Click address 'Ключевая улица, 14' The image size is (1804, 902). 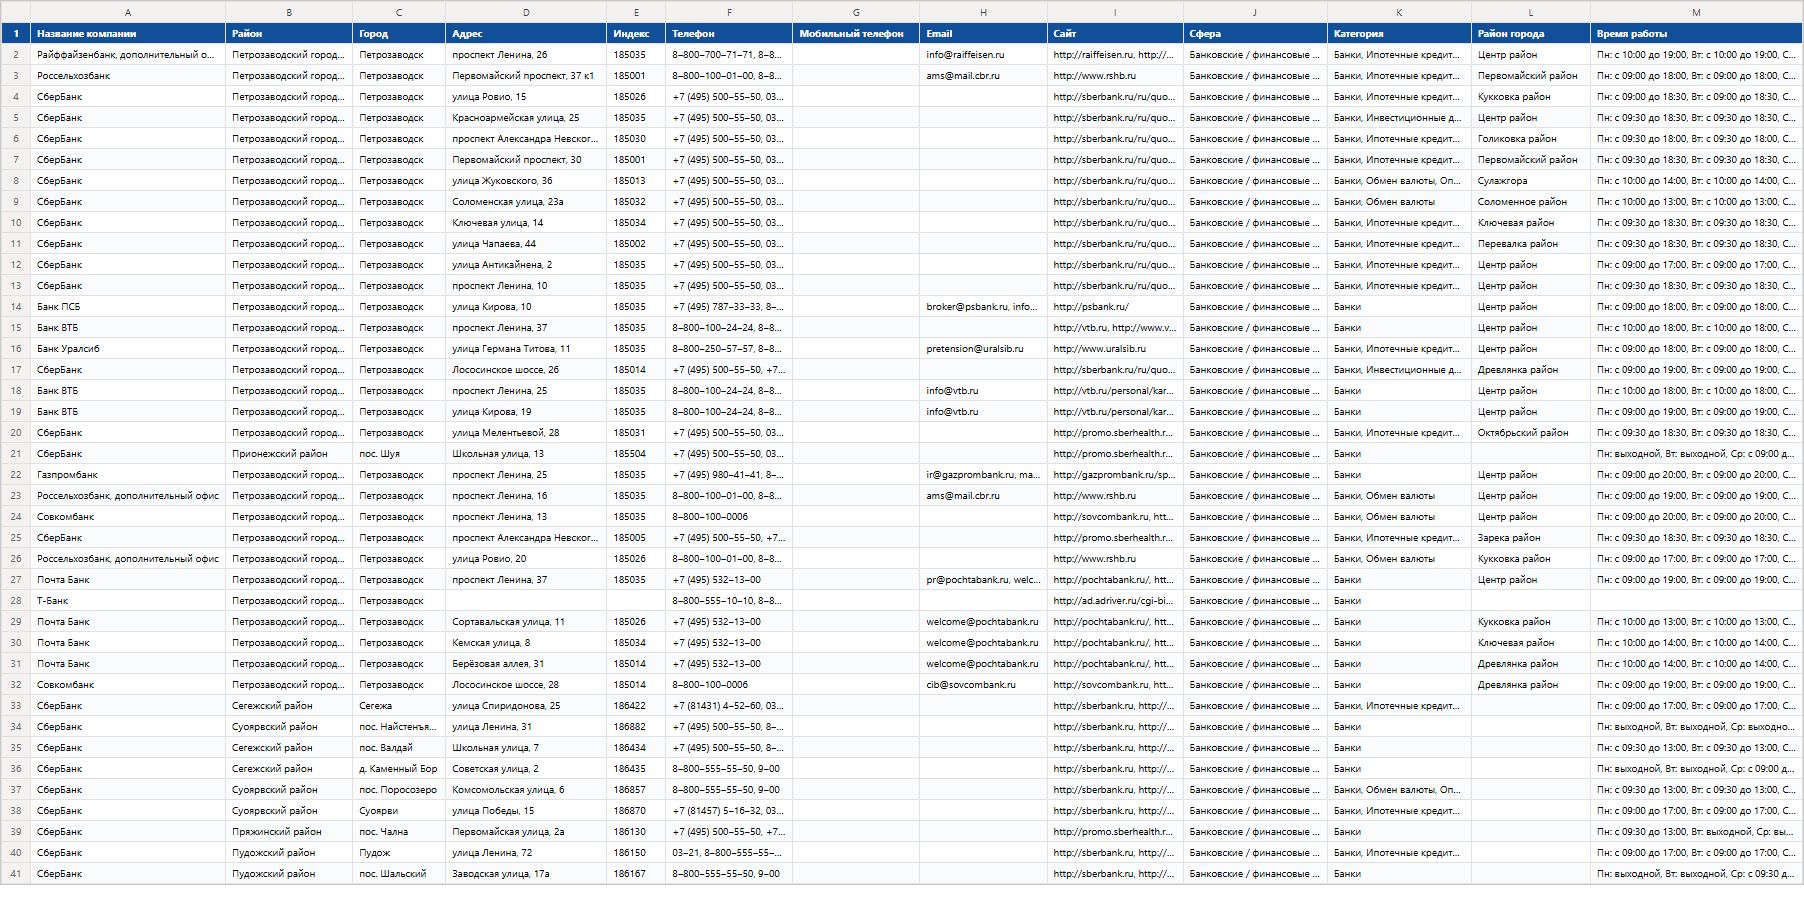(x=526, y=223)
